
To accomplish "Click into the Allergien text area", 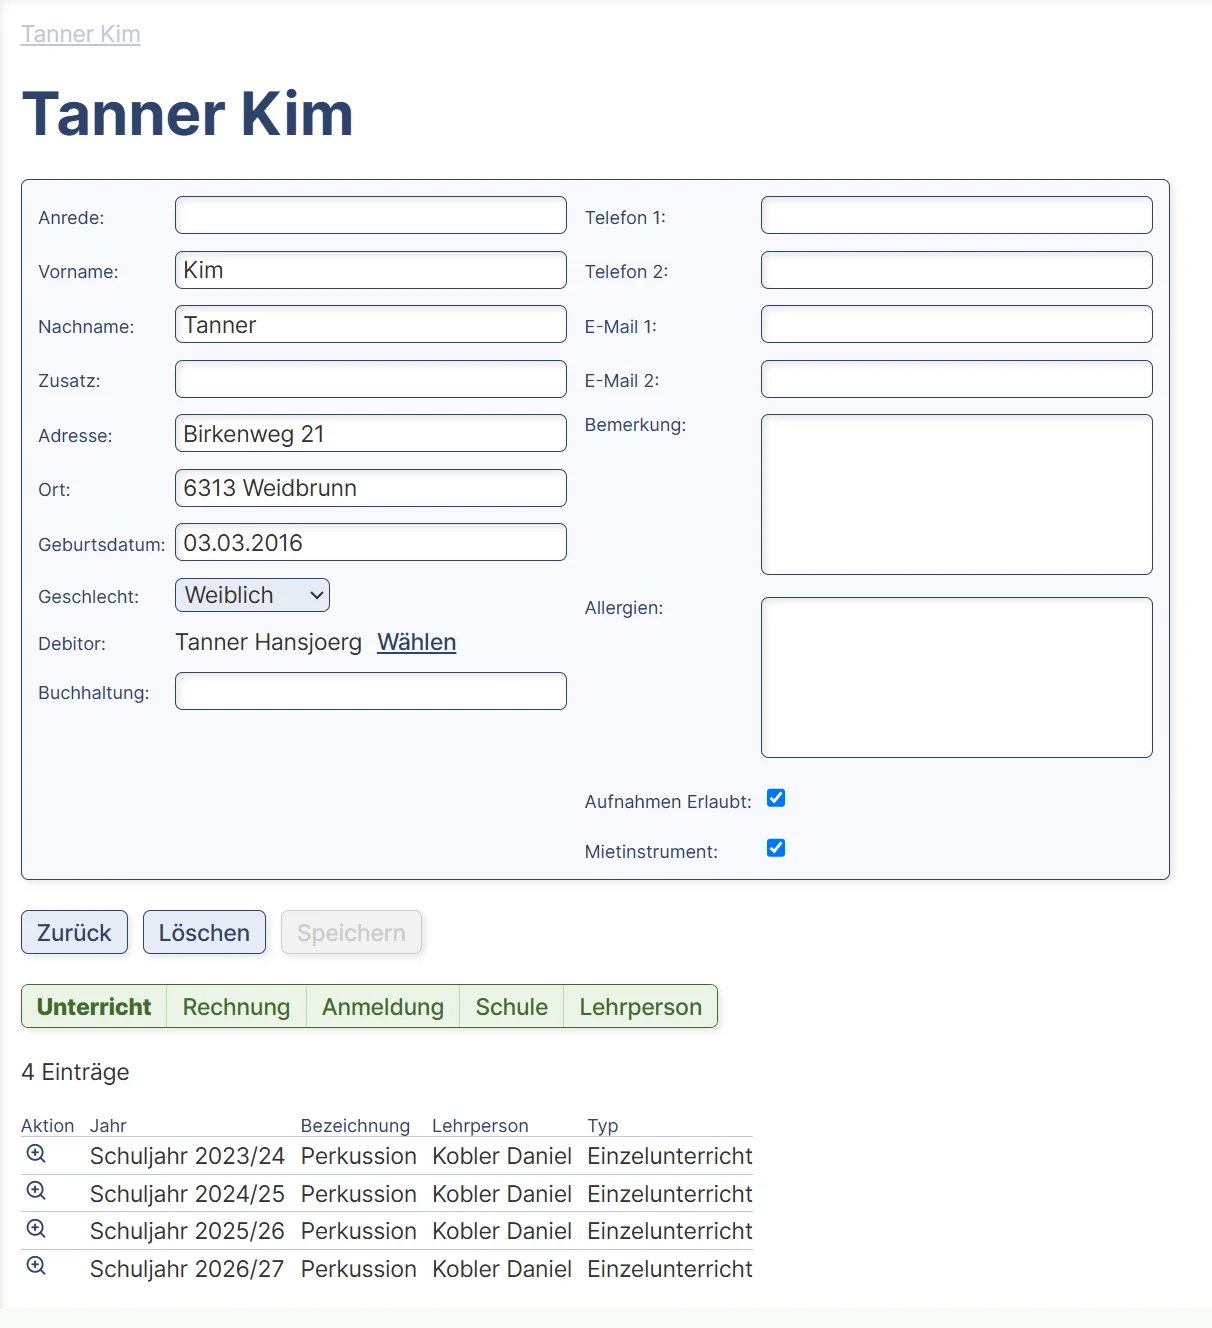I will click(957, 677).
